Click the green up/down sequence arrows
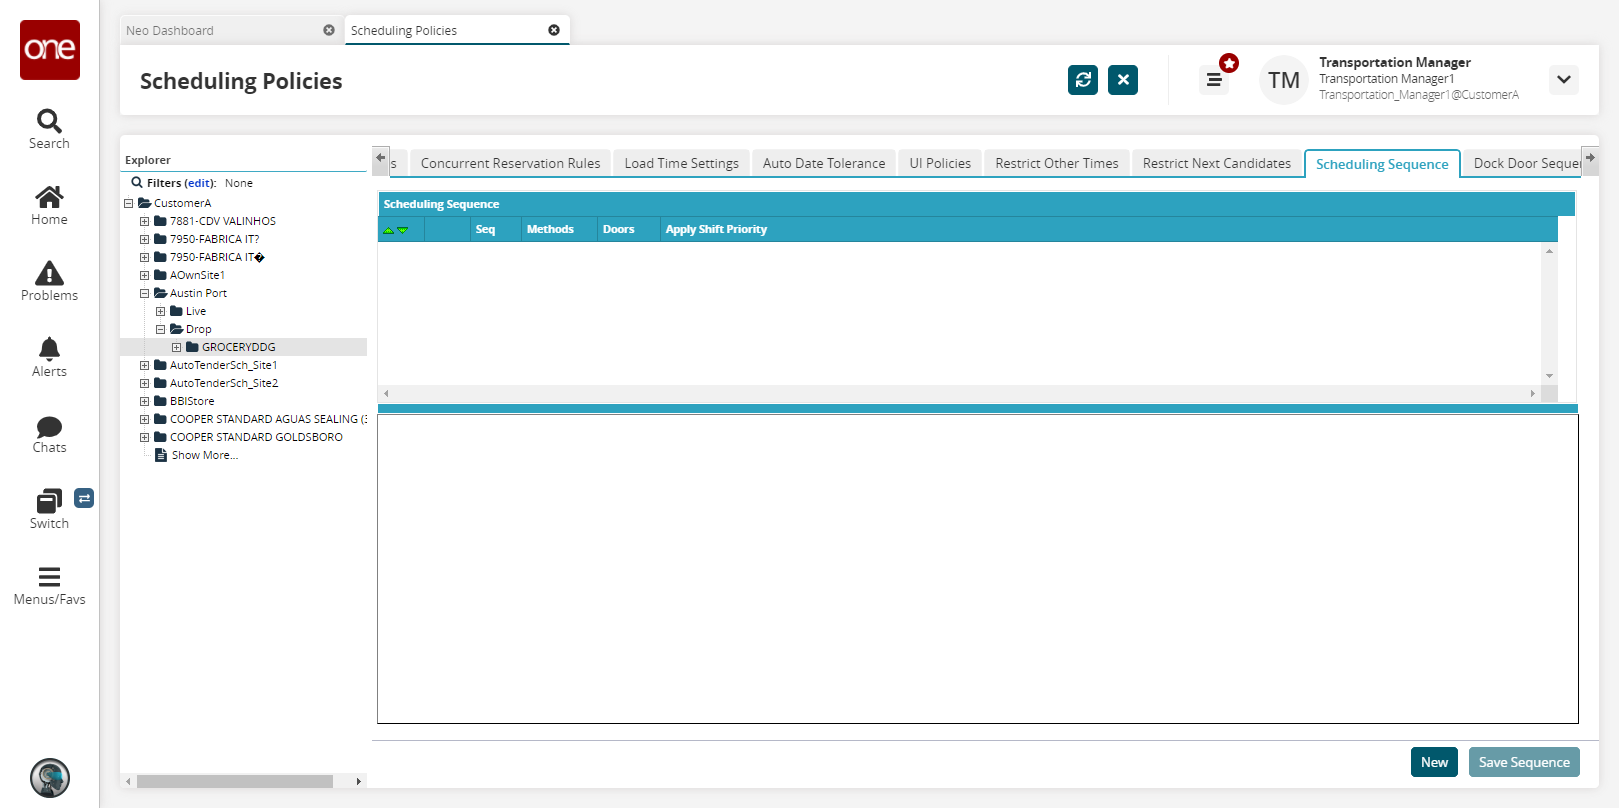The image size is (1619, 808). click(396, 230)
